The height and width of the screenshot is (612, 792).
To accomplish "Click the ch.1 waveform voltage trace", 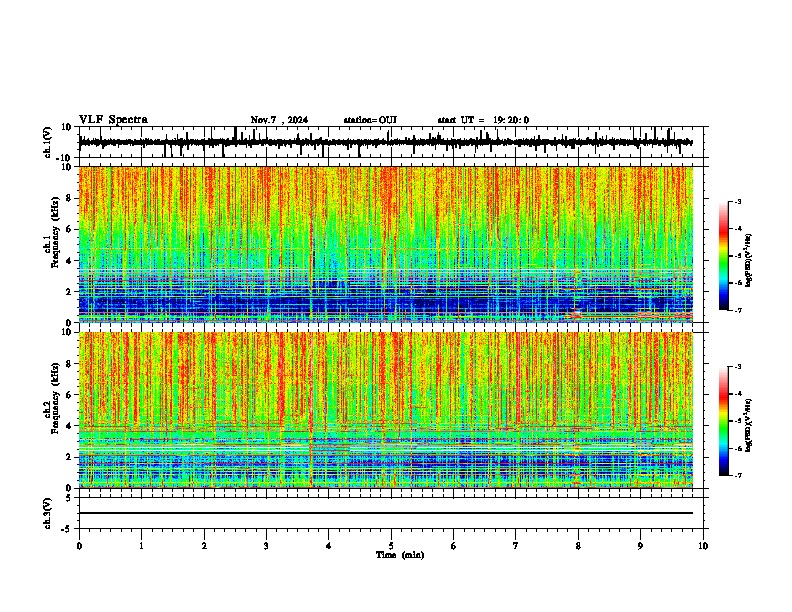I will pyautogui.click(x=385, y=142).
